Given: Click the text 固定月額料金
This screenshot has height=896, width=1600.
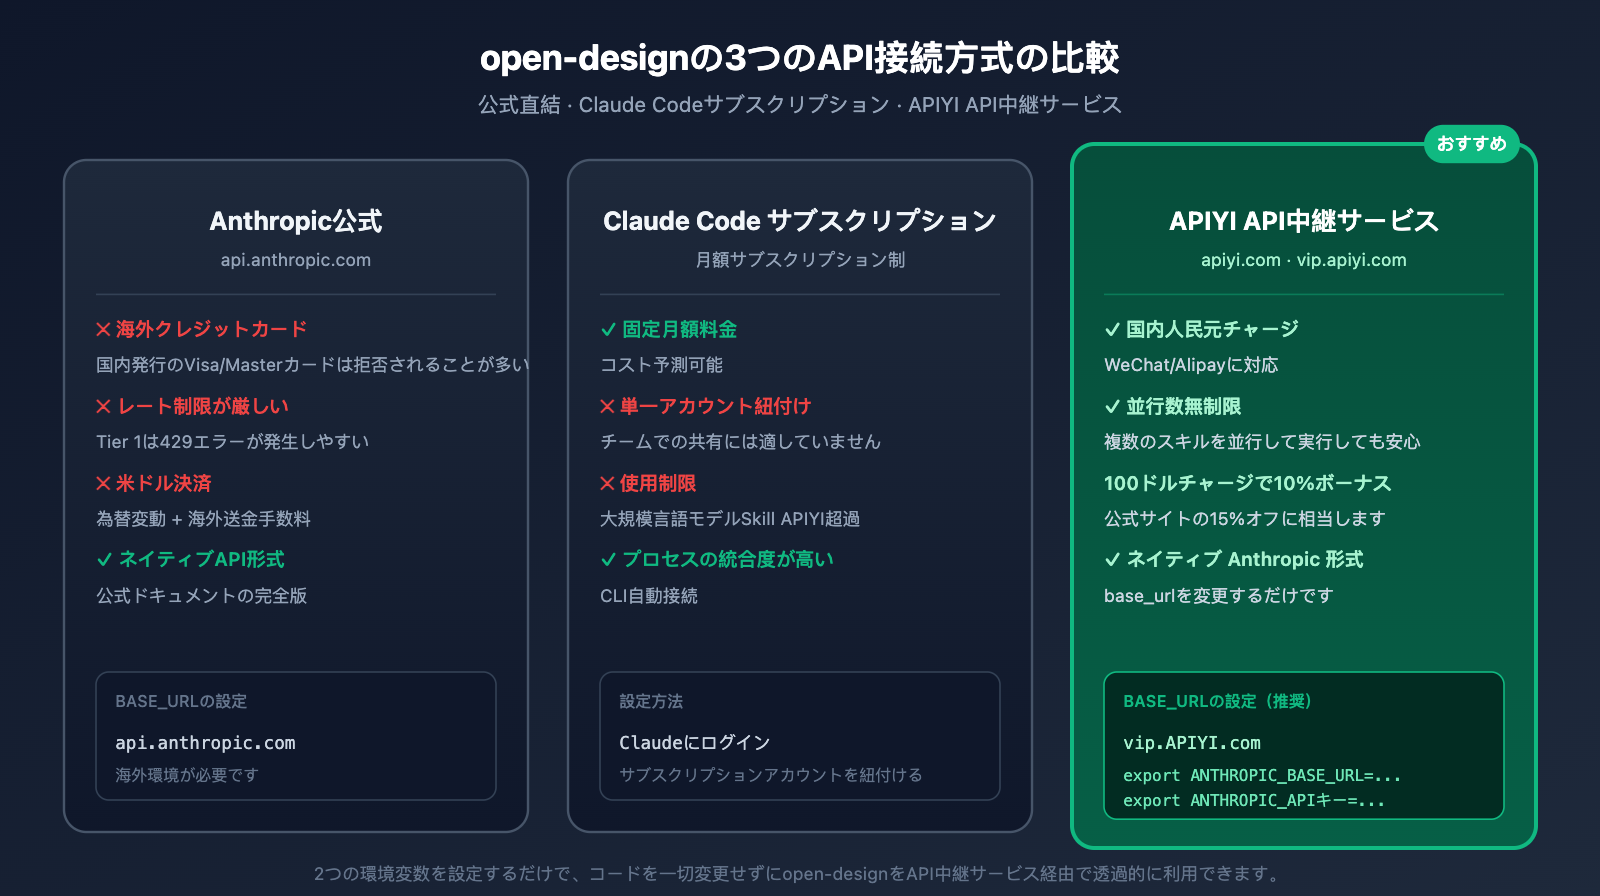Looking at the screenshot, I should (680, 330).
